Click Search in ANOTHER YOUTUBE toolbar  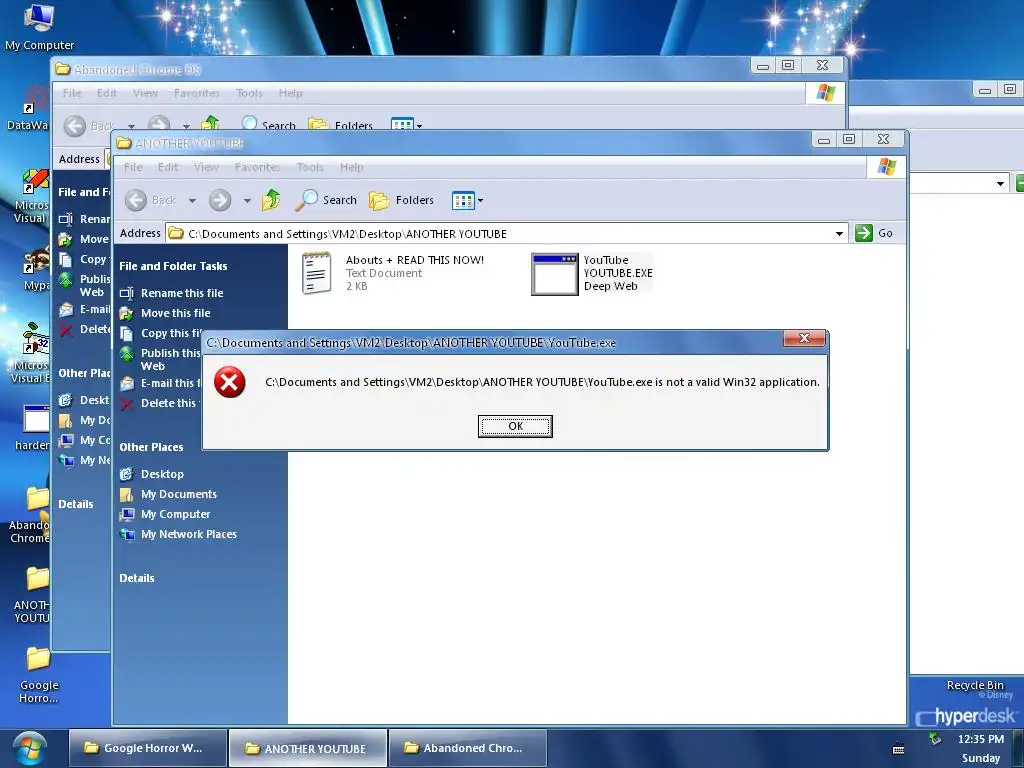click(x=326, y=200)
